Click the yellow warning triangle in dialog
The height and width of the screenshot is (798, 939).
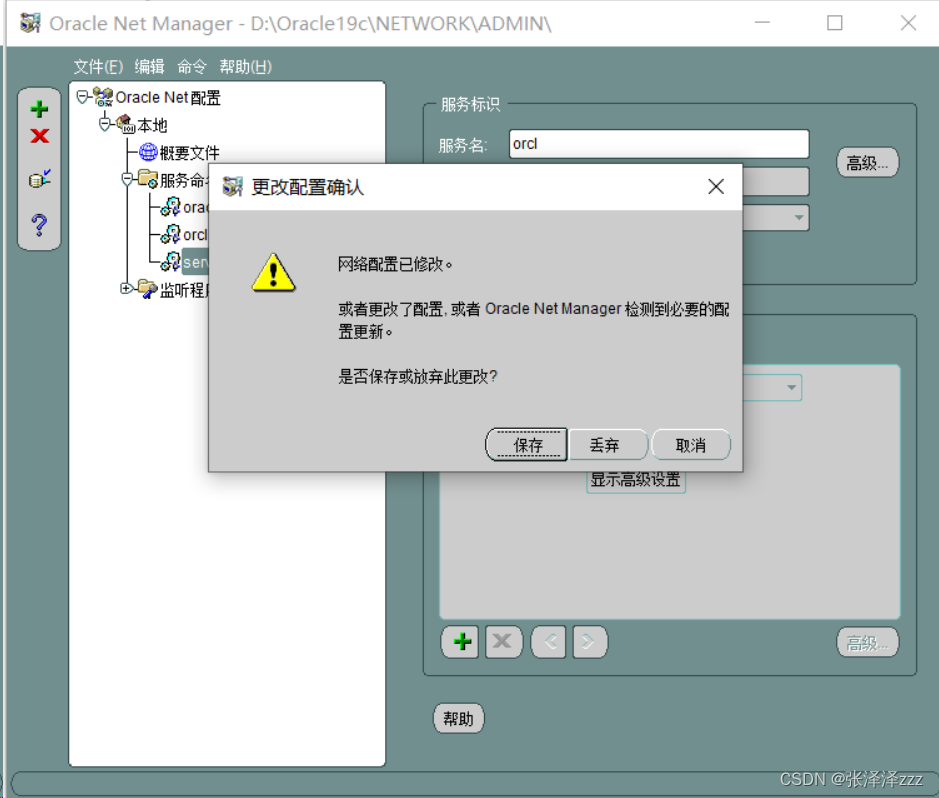274,273
